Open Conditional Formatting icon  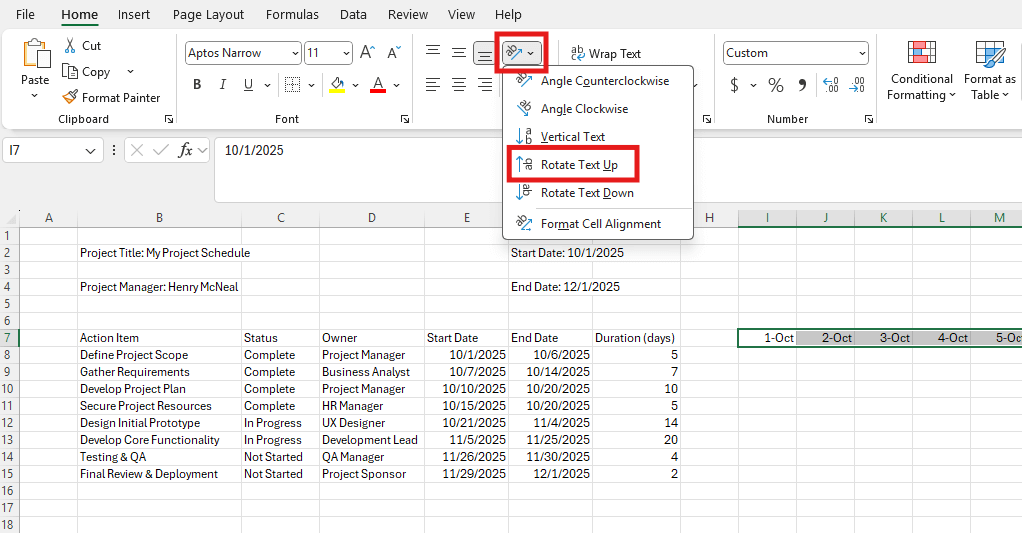coord(921,54)
